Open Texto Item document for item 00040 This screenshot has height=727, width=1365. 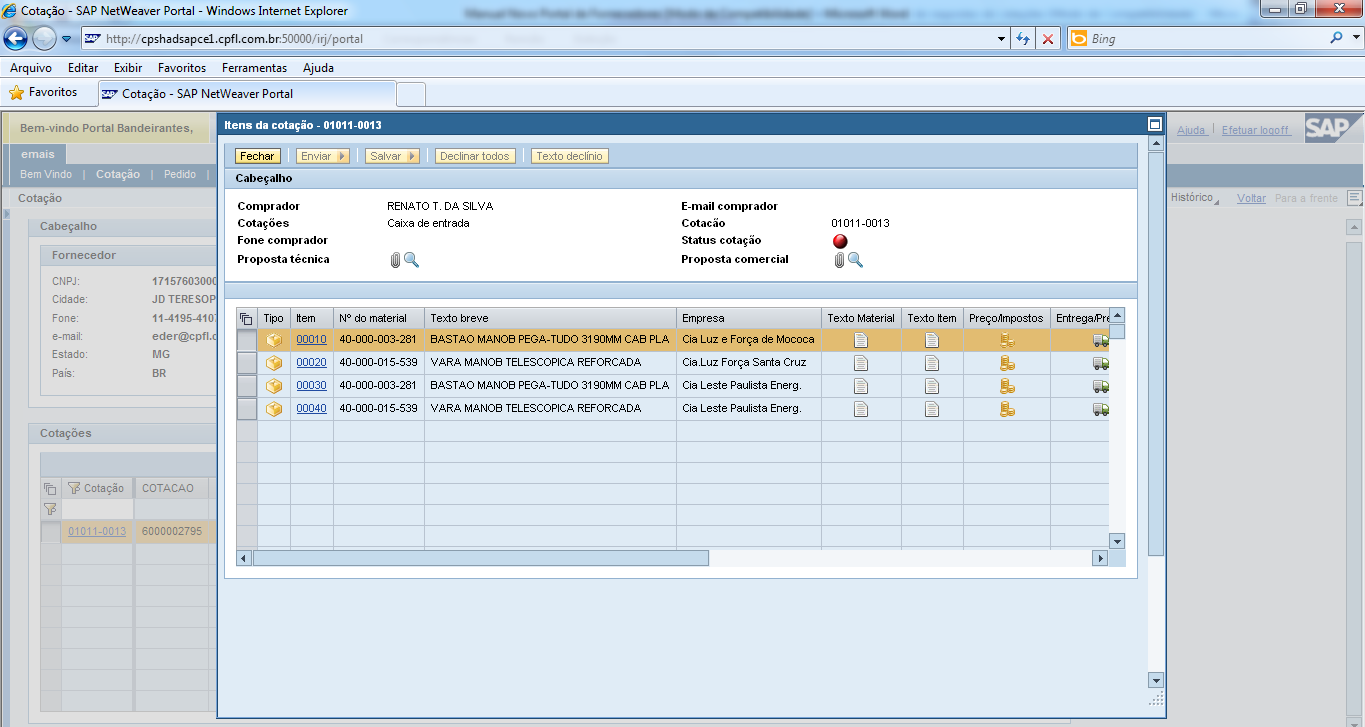click(932, 409)
